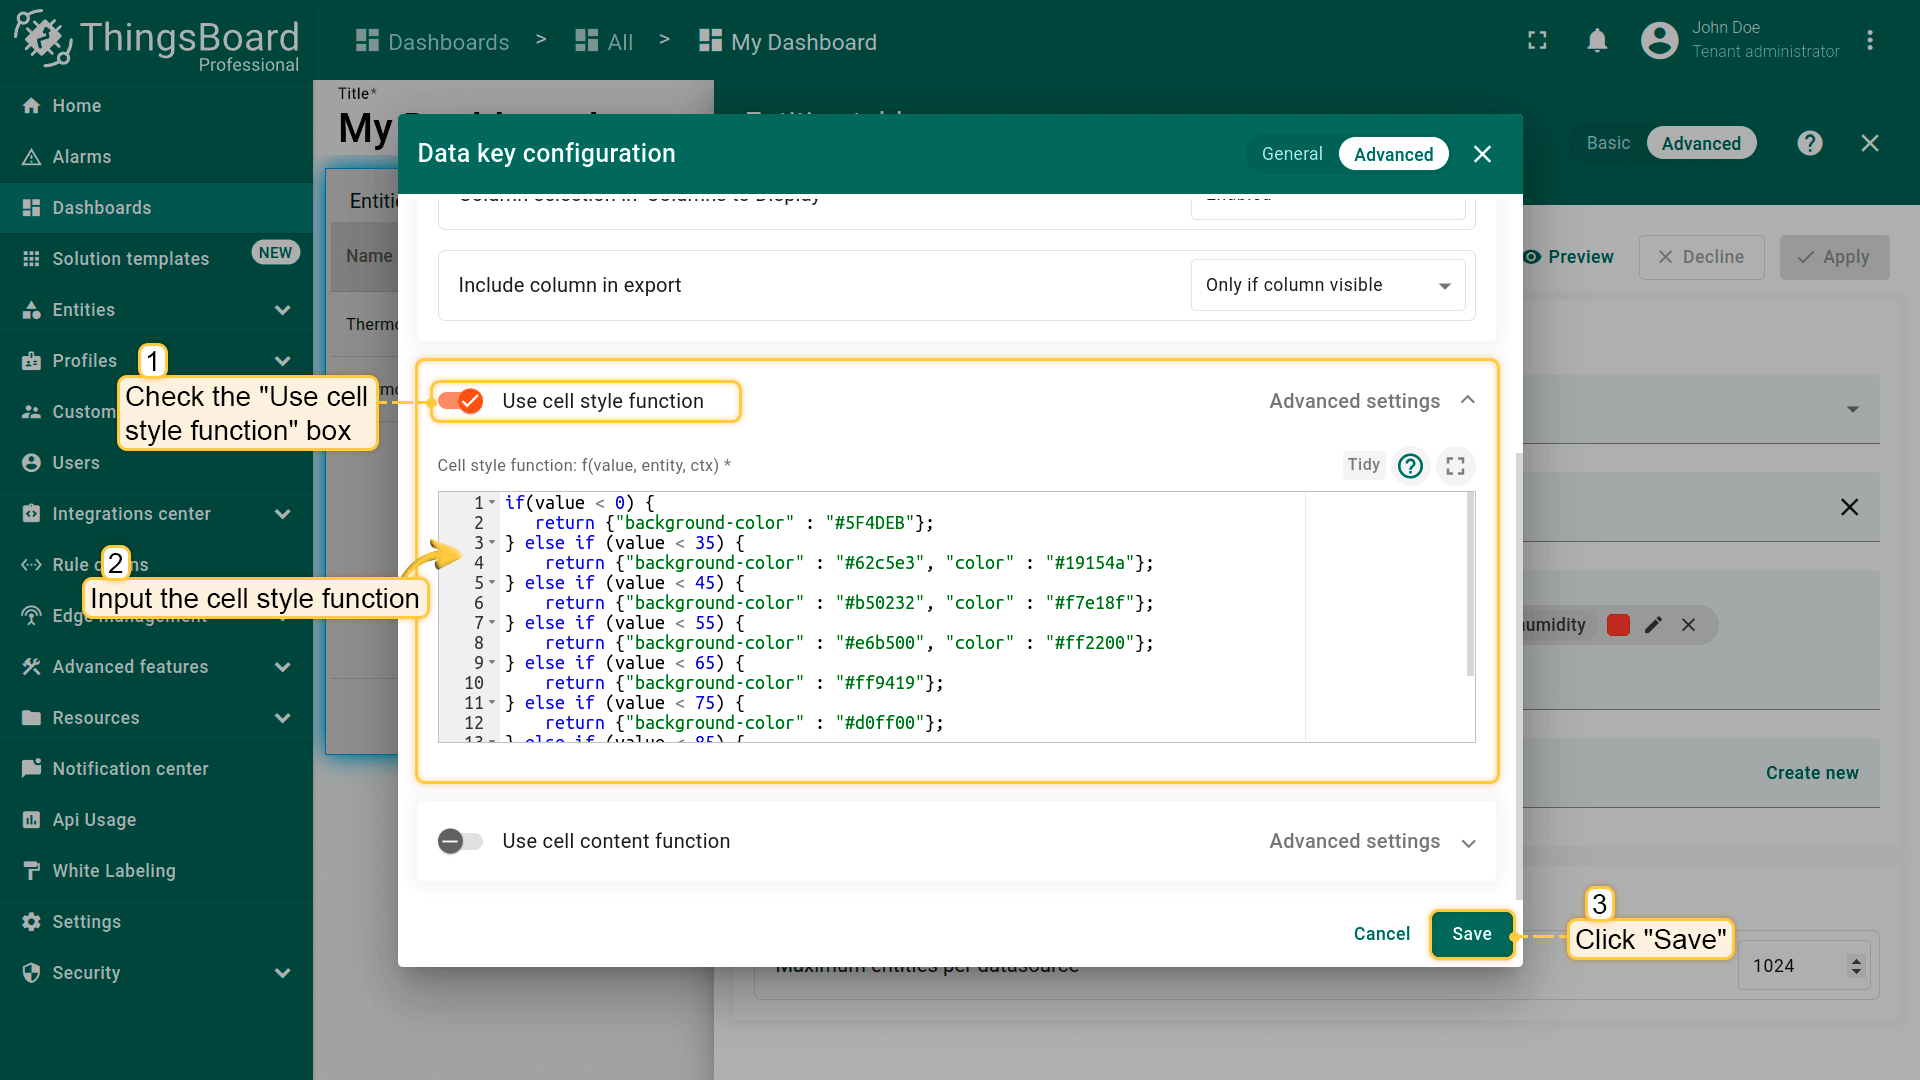Click the red humidity color swatch

tap(1618, 625)
